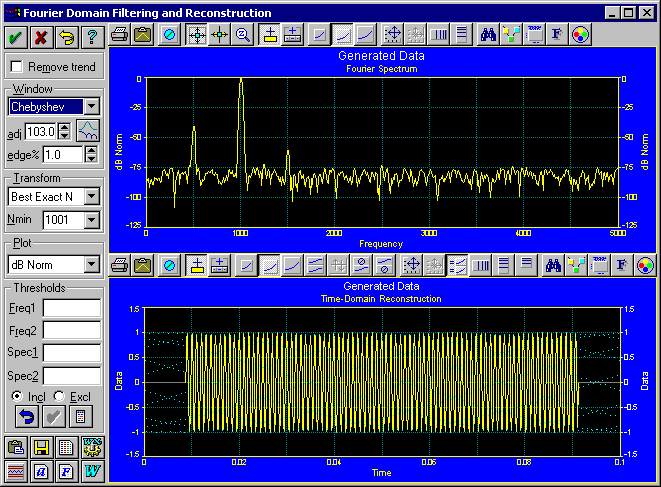This screenshot has width=661, height=487.
Task: Click the F font icon in spectrum toolbar
Action: [557, 35]
